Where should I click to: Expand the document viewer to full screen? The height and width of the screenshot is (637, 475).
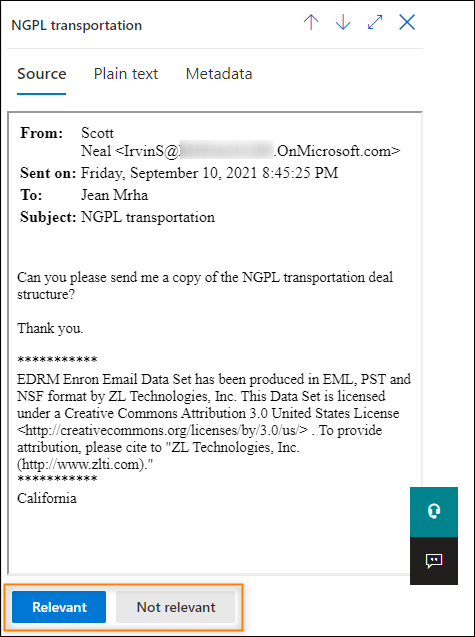[375, 23]
